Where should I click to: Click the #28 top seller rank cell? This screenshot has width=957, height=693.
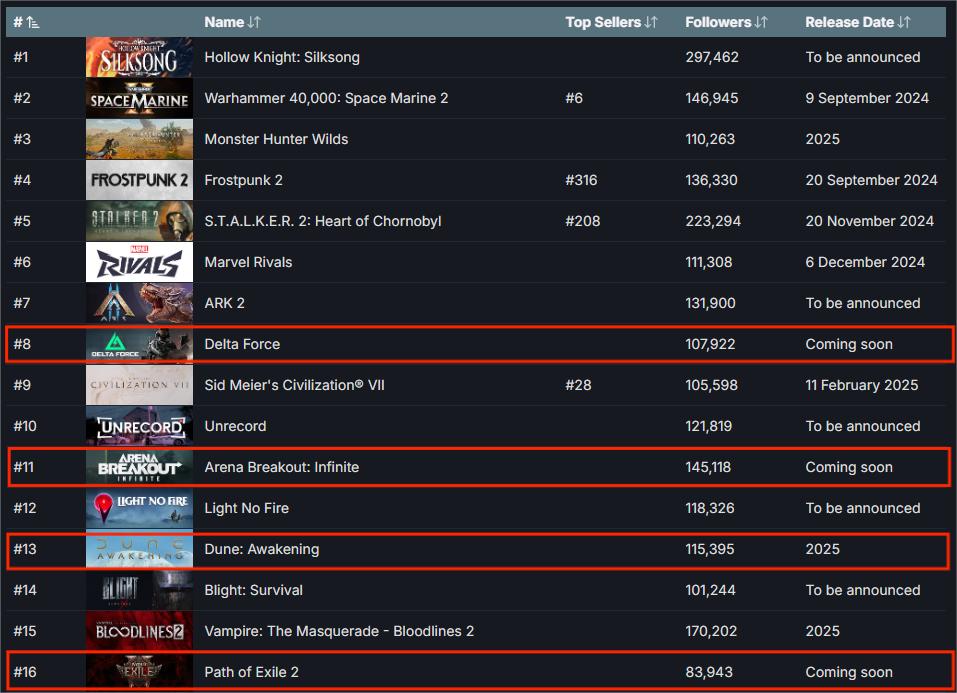pos(578,385)
